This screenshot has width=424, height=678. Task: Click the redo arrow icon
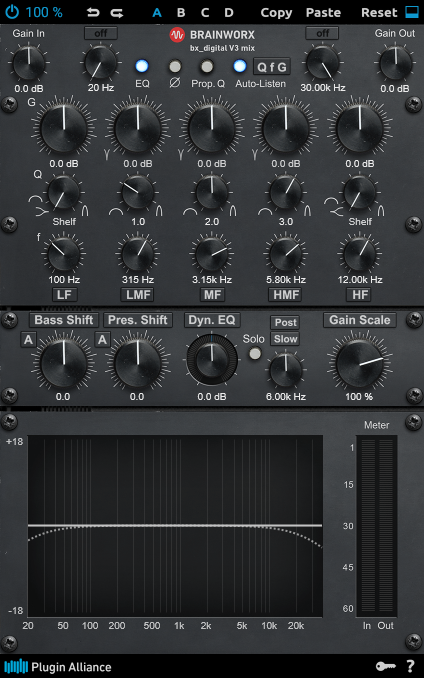pyautogui.click(x=117, y=13)
